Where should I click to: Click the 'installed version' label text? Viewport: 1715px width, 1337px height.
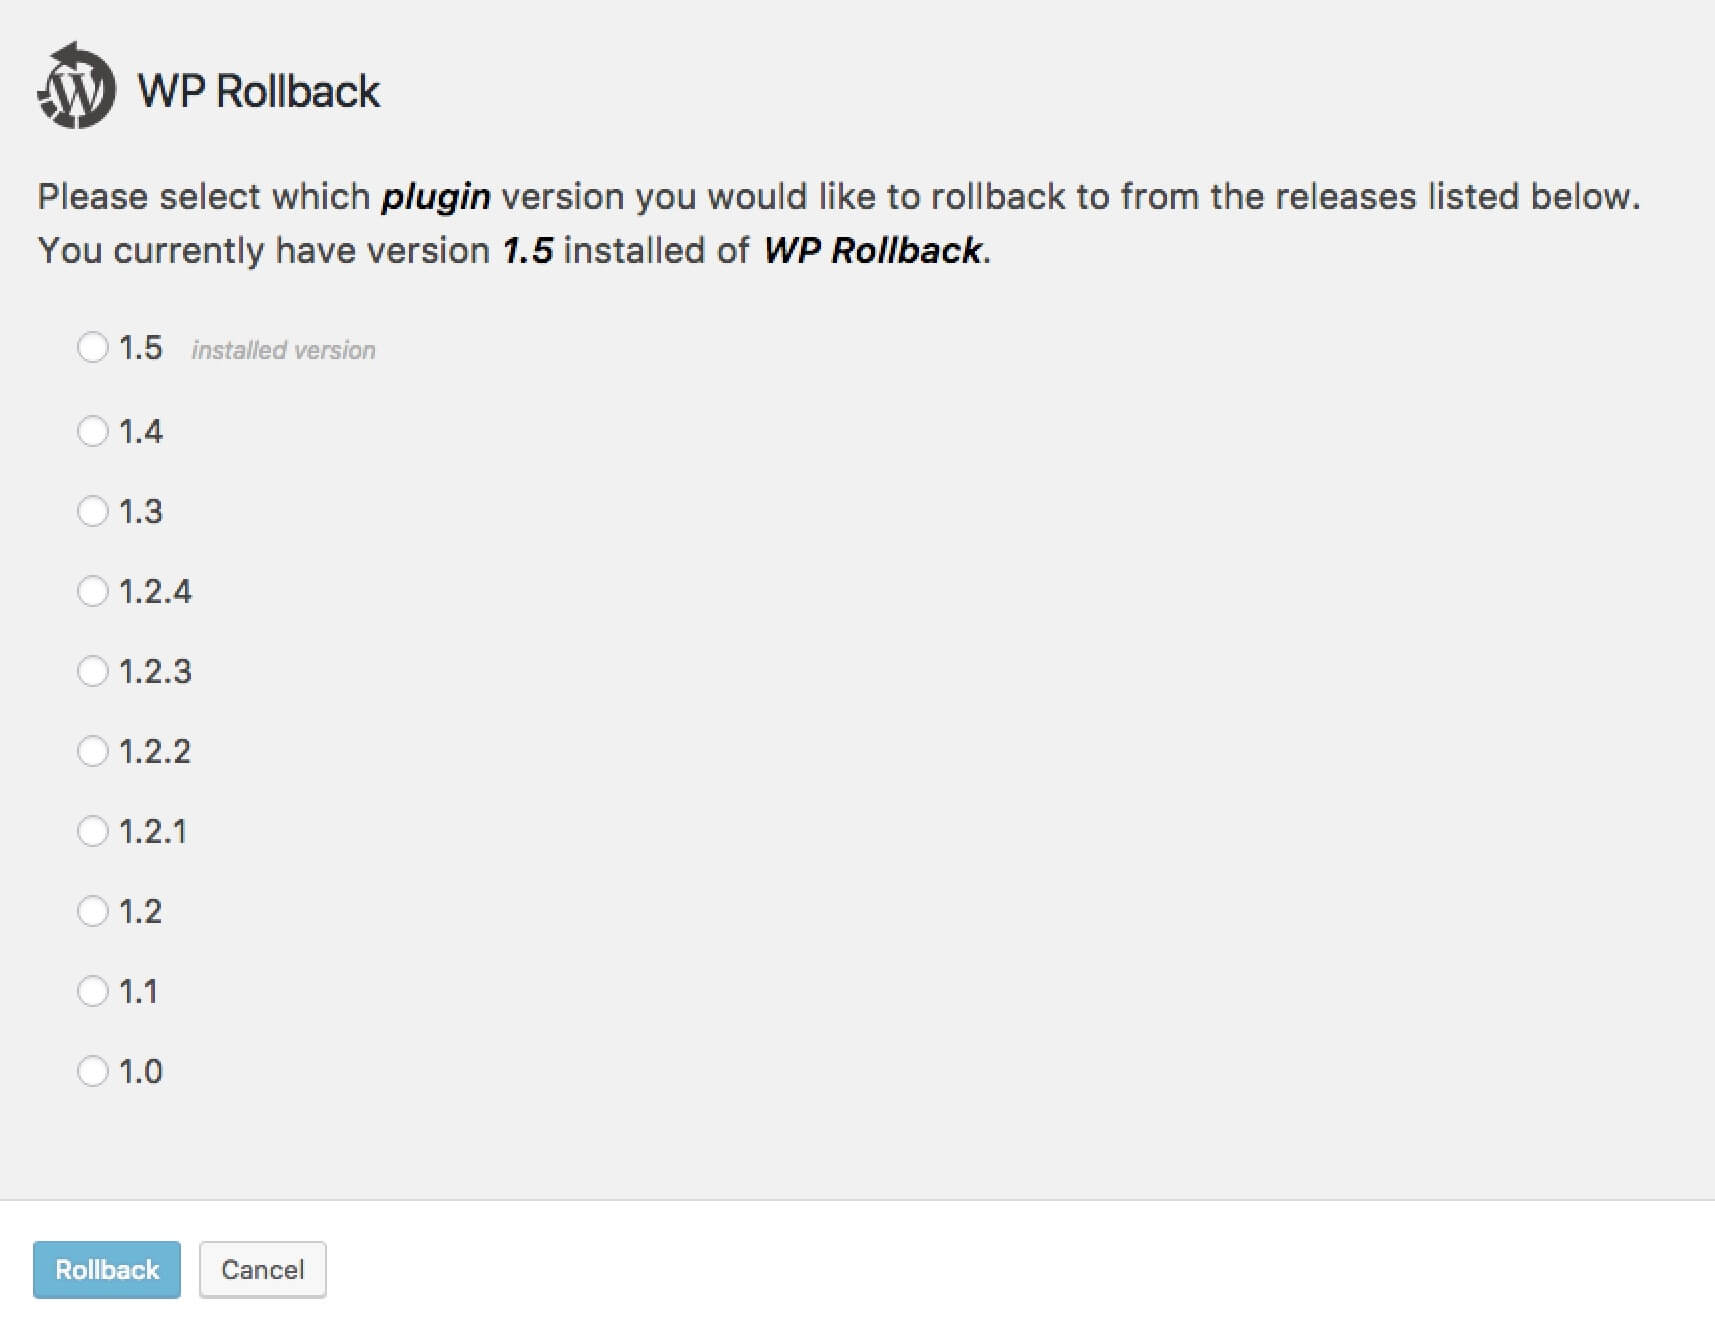[x=284, y=350]
